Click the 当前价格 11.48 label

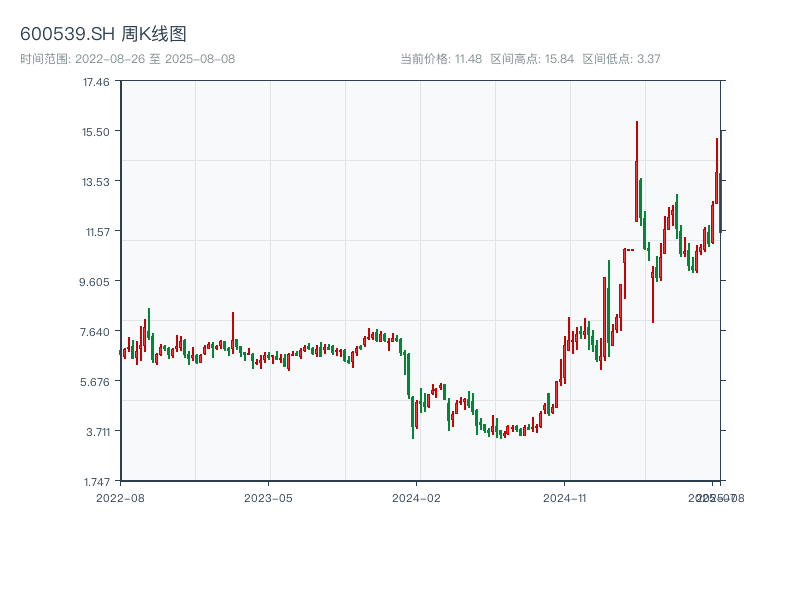pos(441,59)
